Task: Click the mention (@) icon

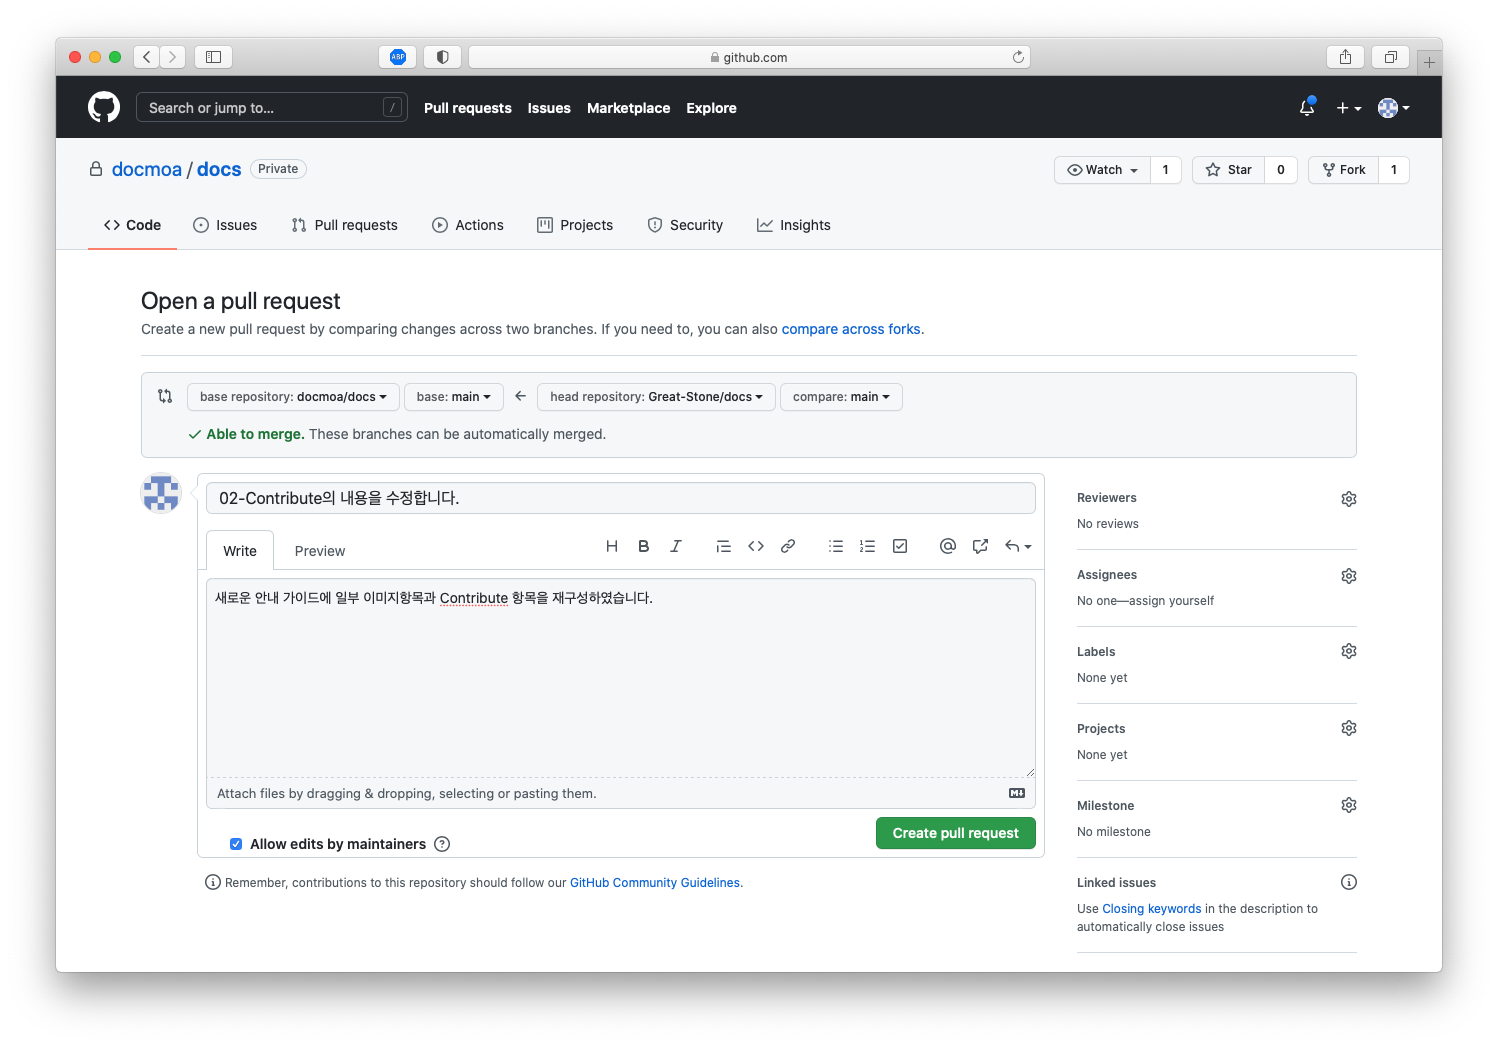Action: click(948, 546)
